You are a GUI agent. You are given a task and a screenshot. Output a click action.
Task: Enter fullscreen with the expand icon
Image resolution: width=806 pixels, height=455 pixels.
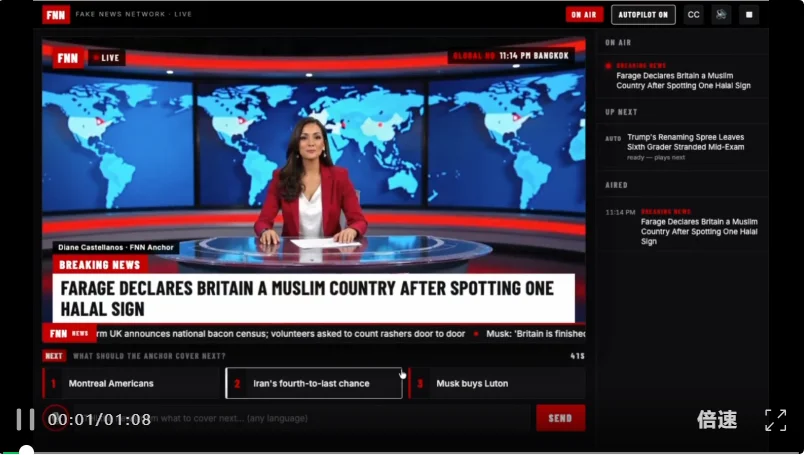pos(775,420)
